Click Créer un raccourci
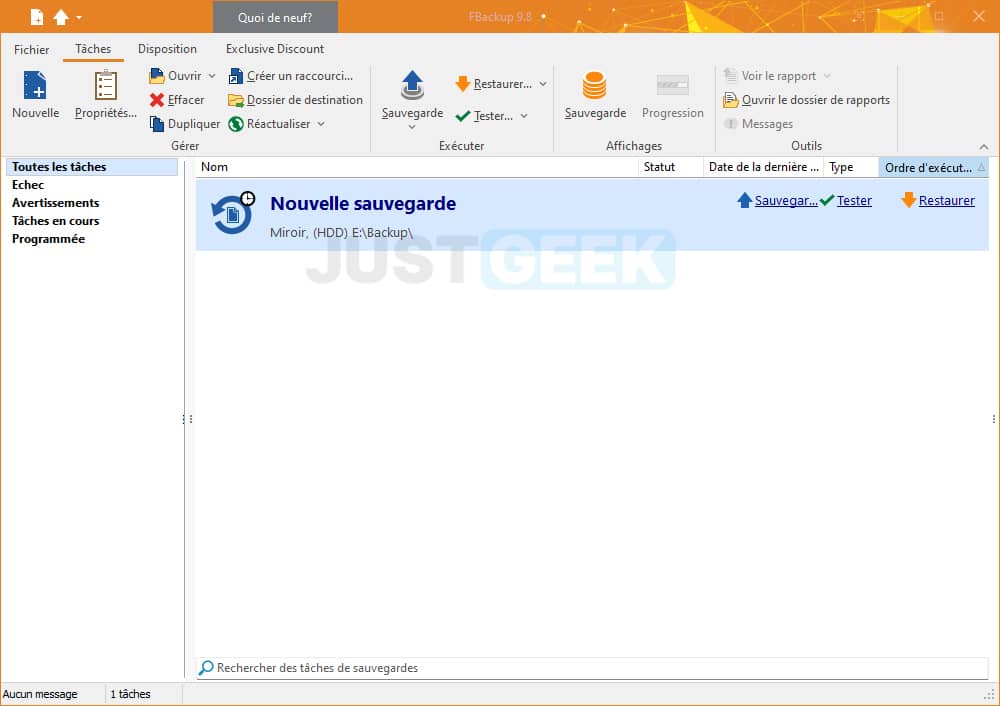Image resolution: width=1000 pixels, height=706 pixels. point(291,76)
